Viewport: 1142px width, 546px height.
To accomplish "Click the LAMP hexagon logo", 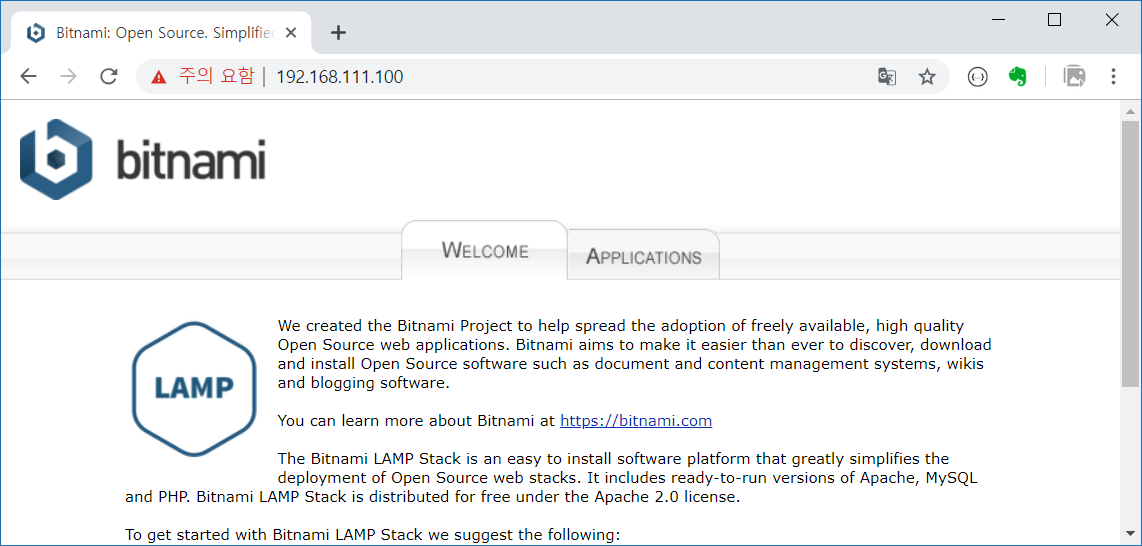I will [194, 389].
